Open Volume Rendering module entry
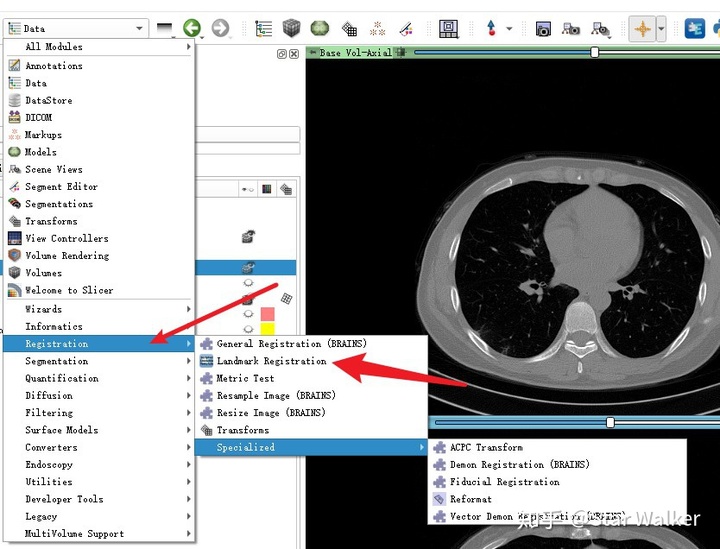Viewport: 720px width, 549px height. [x=99, y=256]
